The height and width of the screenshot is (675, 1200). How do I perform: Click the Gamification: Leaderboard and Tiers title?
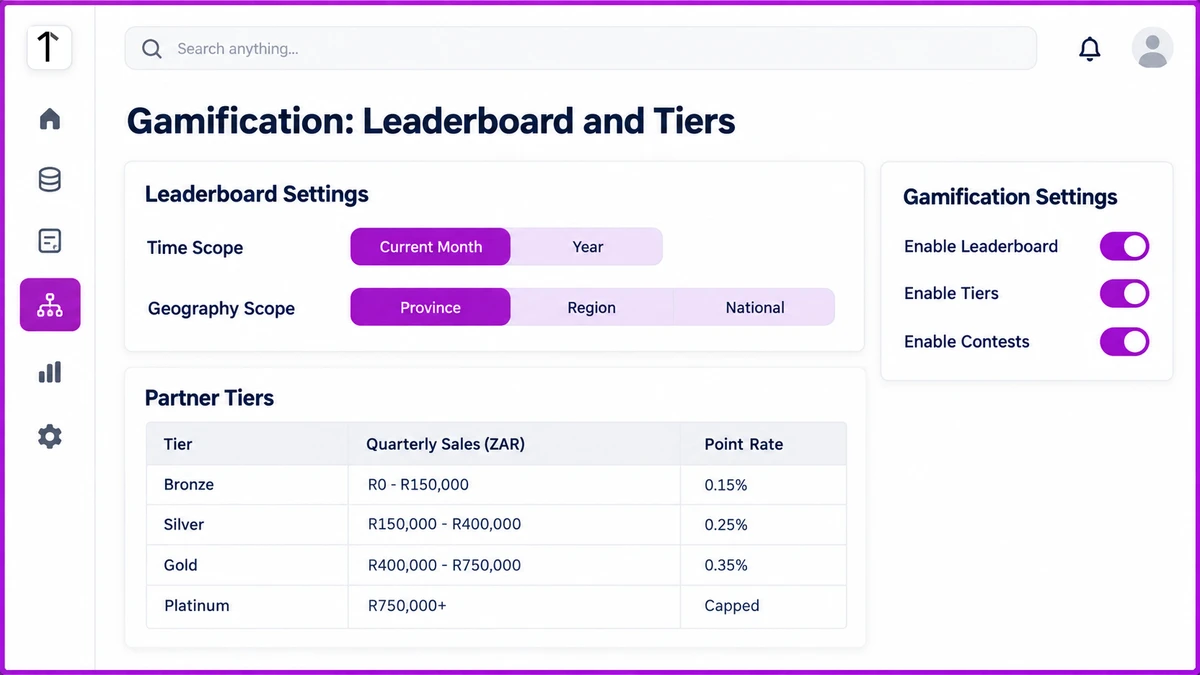click(431, 121)
